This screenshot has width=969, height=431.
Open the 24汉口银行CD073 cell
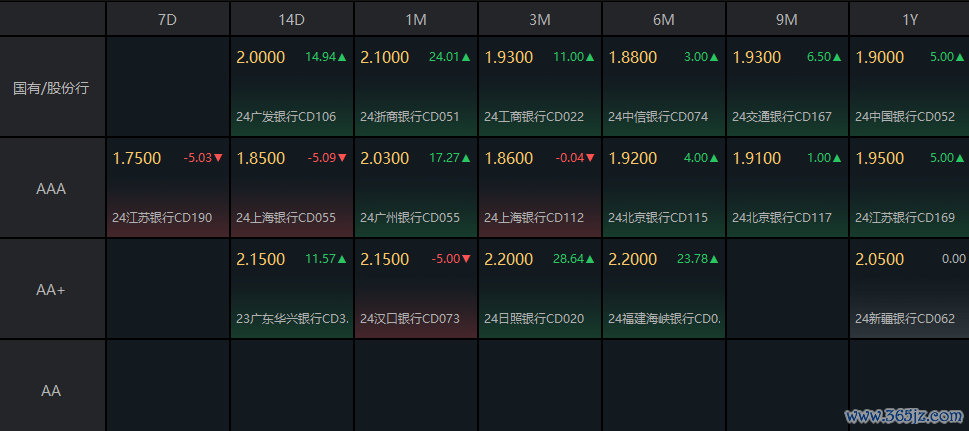[x=416, y=289]
